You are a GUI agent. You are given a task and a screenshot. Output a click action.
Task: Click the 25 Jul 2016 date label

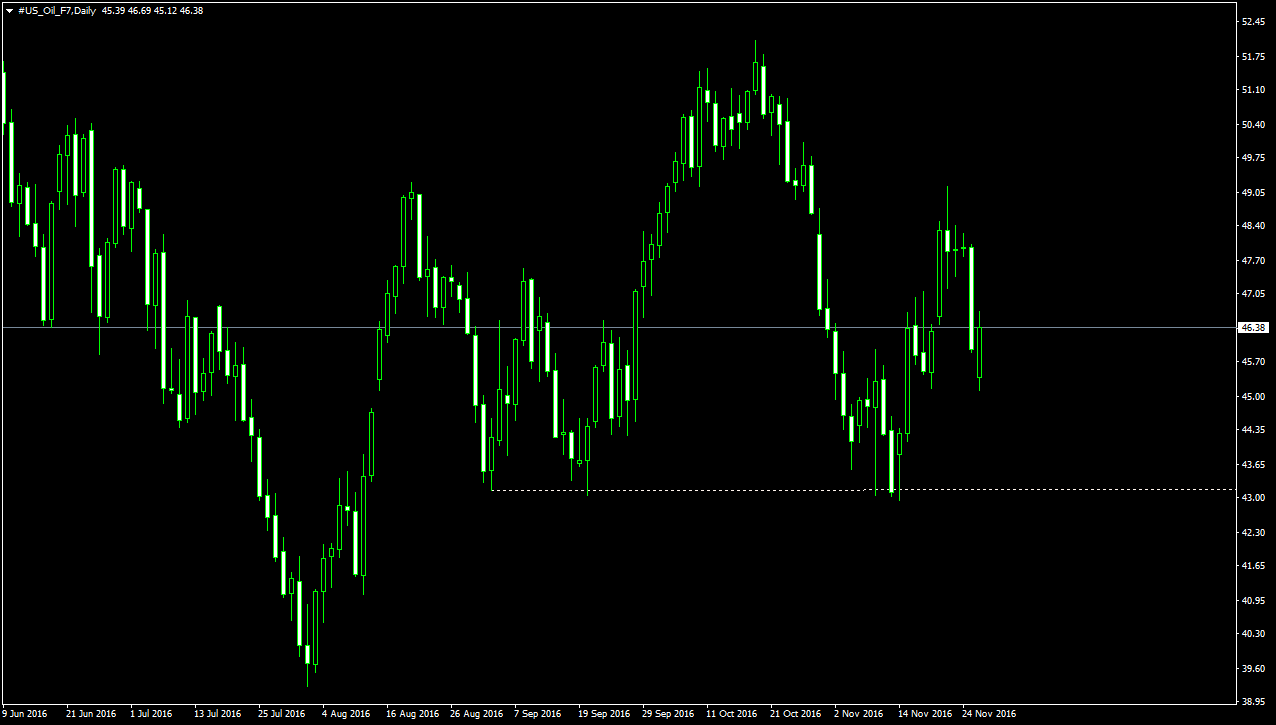[x=281, y=714]
